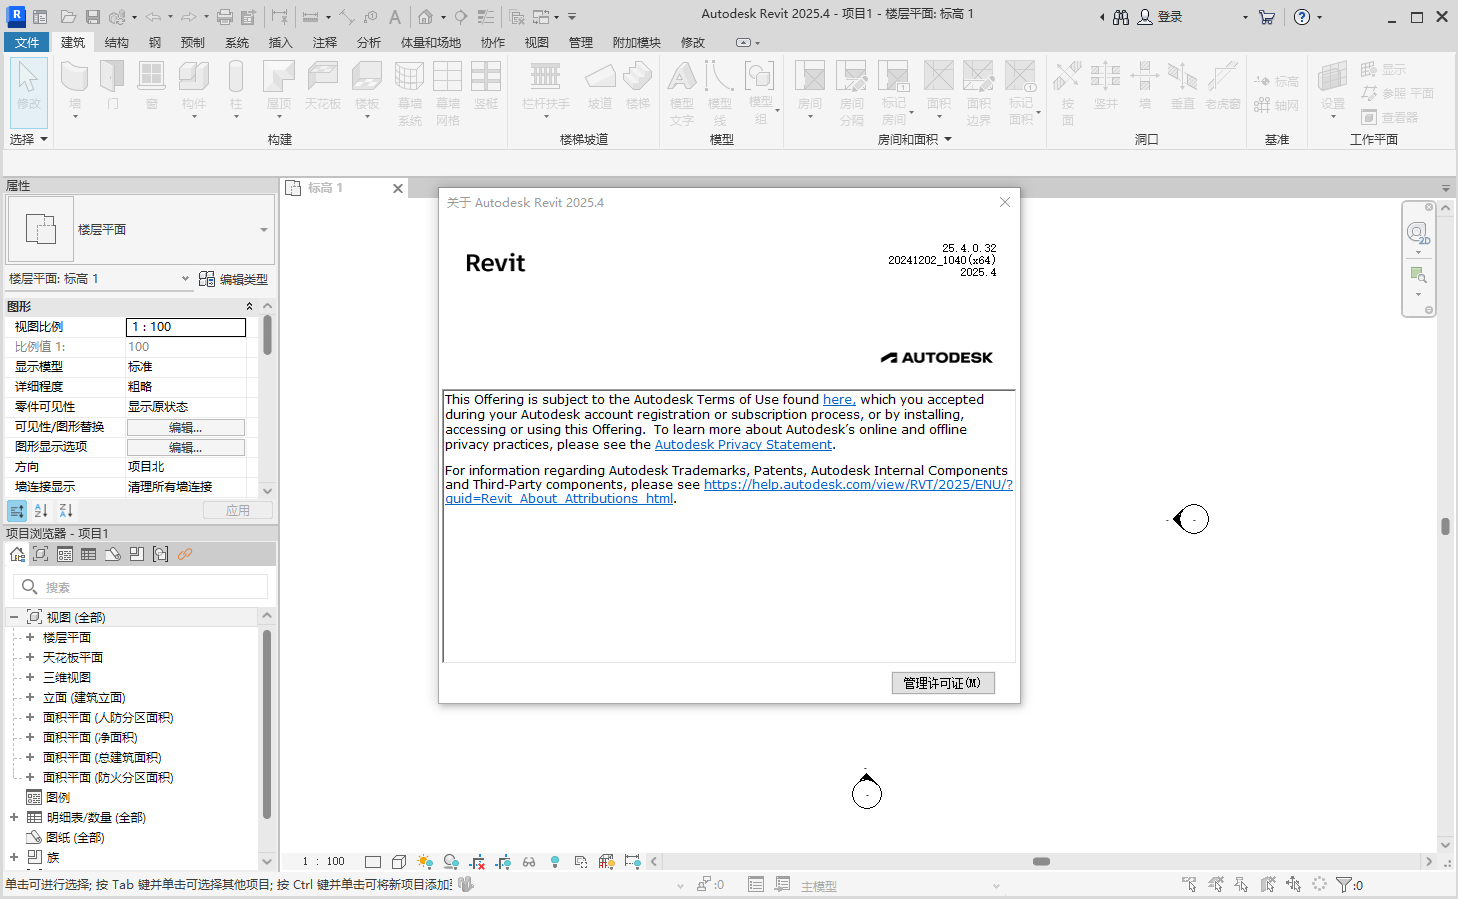
Task: Click the Text (A) icon in quick access toolbar
Action: click(x=395, y=17)
